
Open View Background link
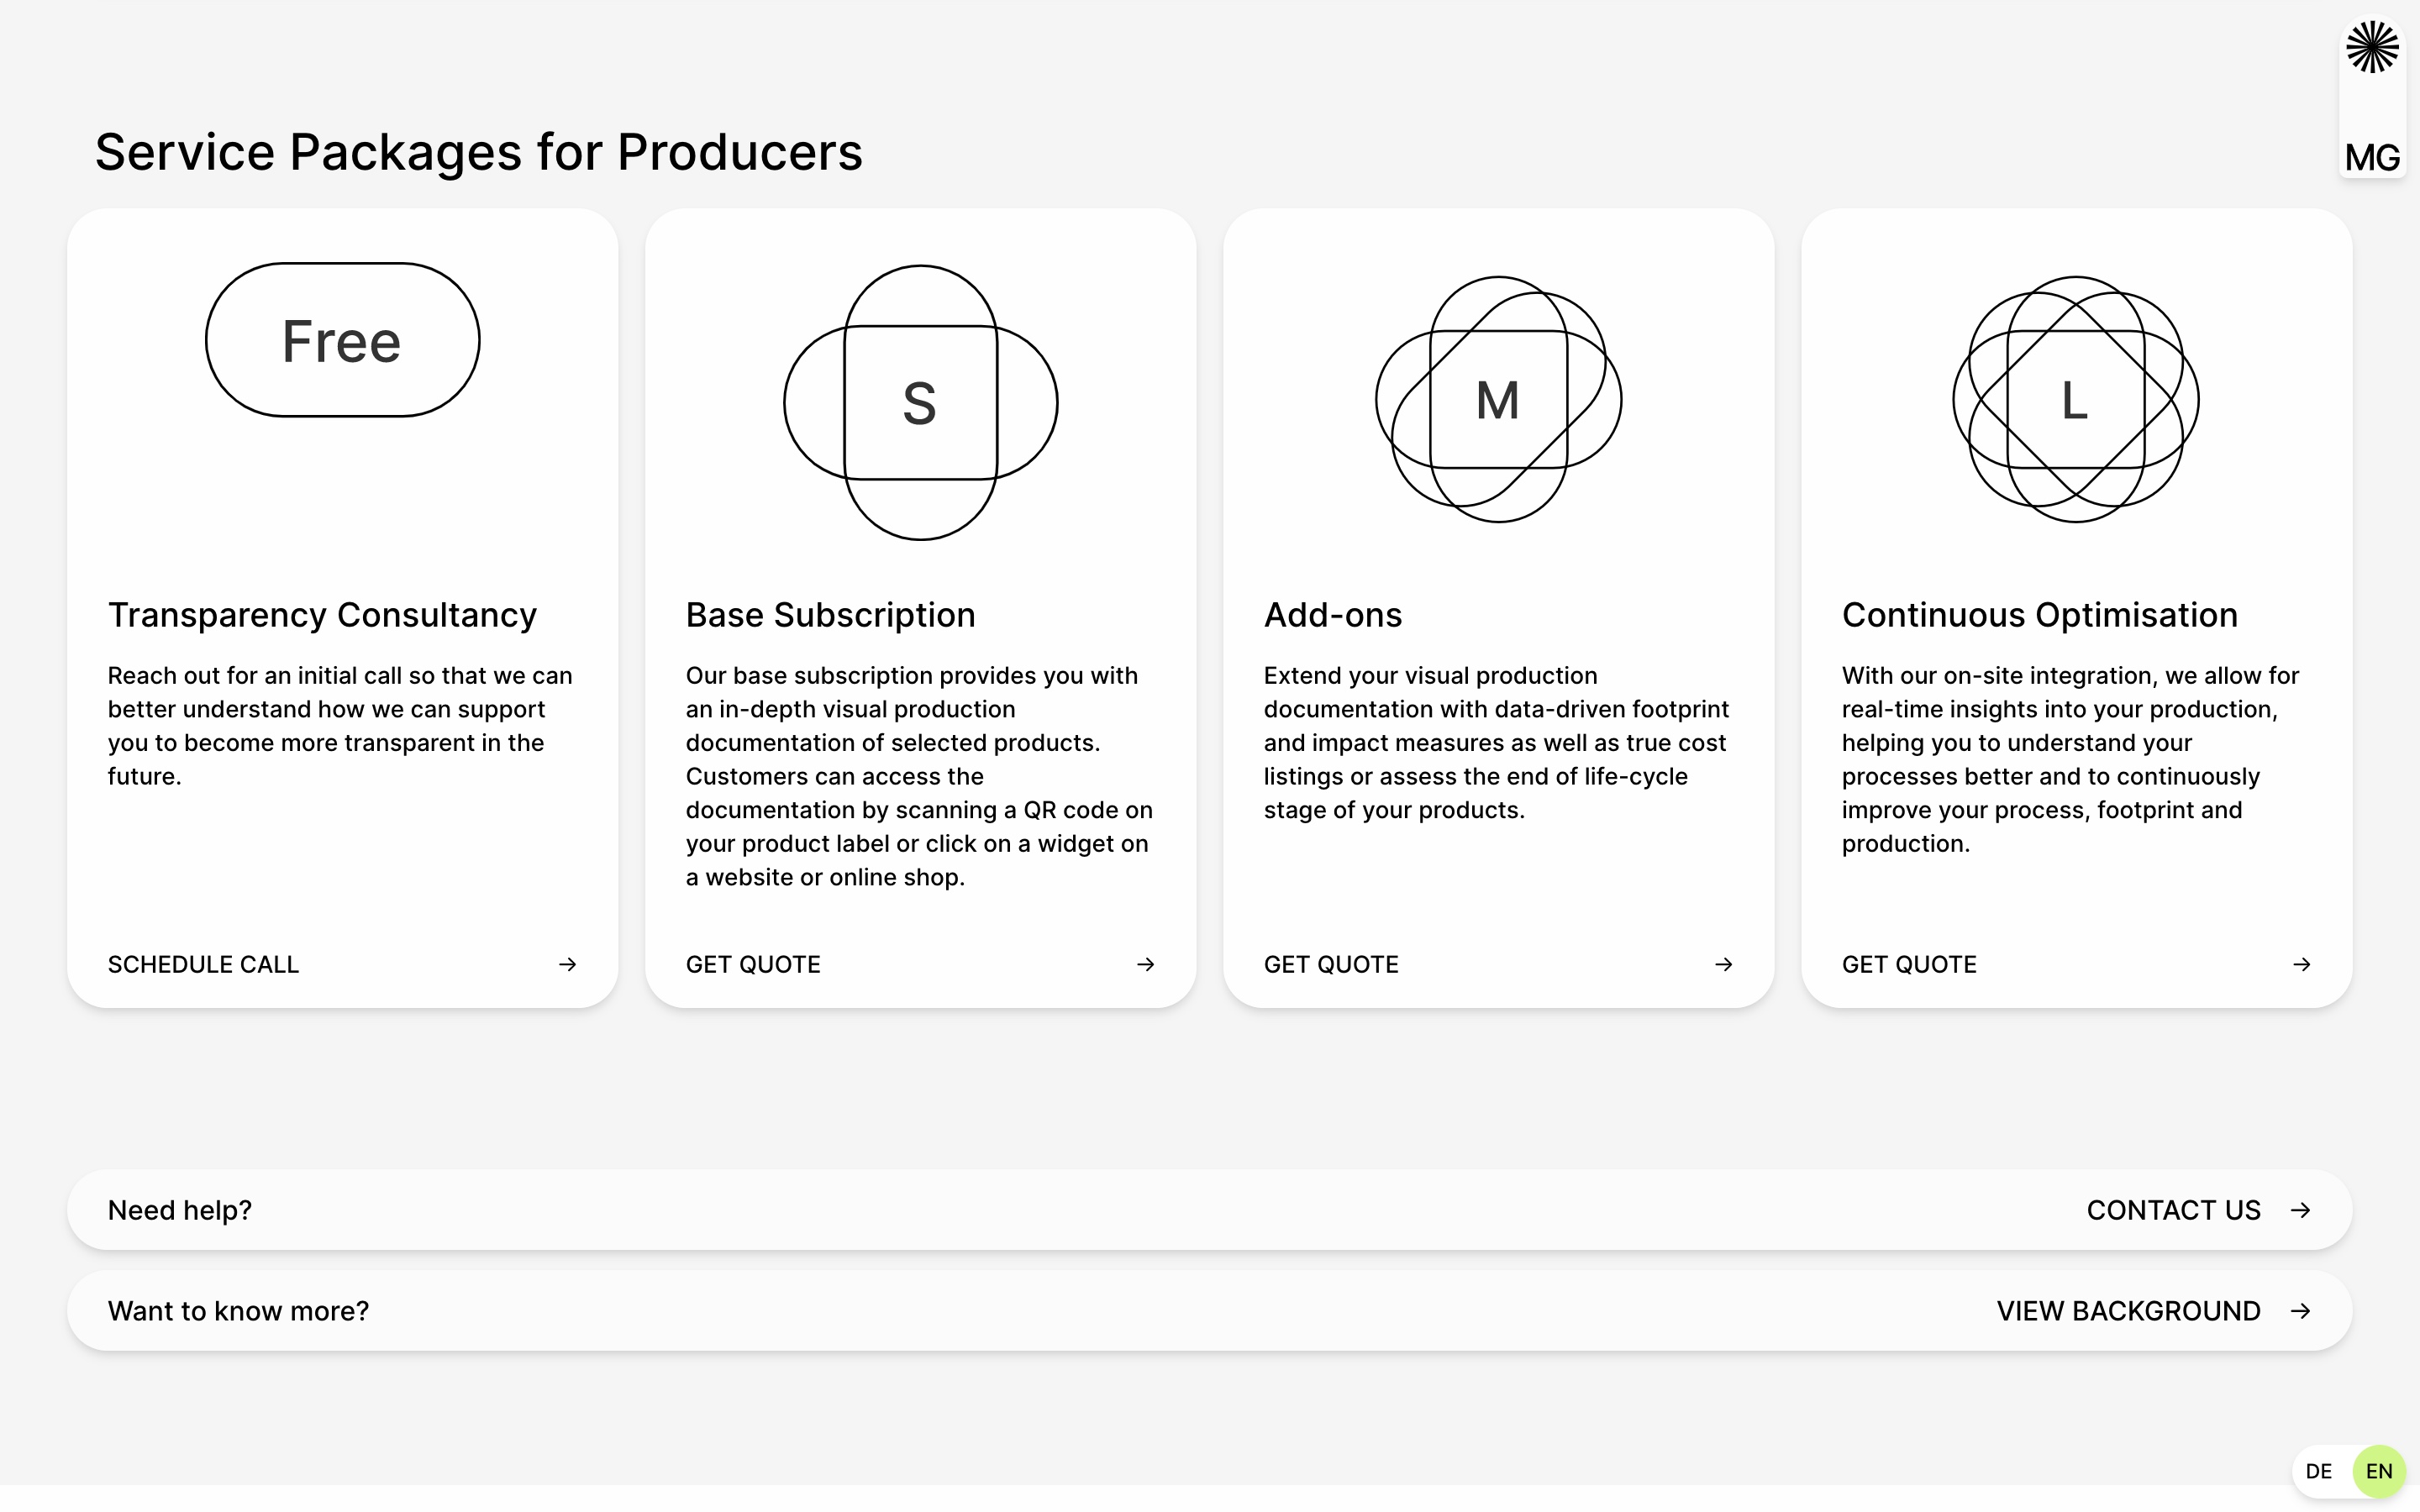click(x=2128, y=1311)
